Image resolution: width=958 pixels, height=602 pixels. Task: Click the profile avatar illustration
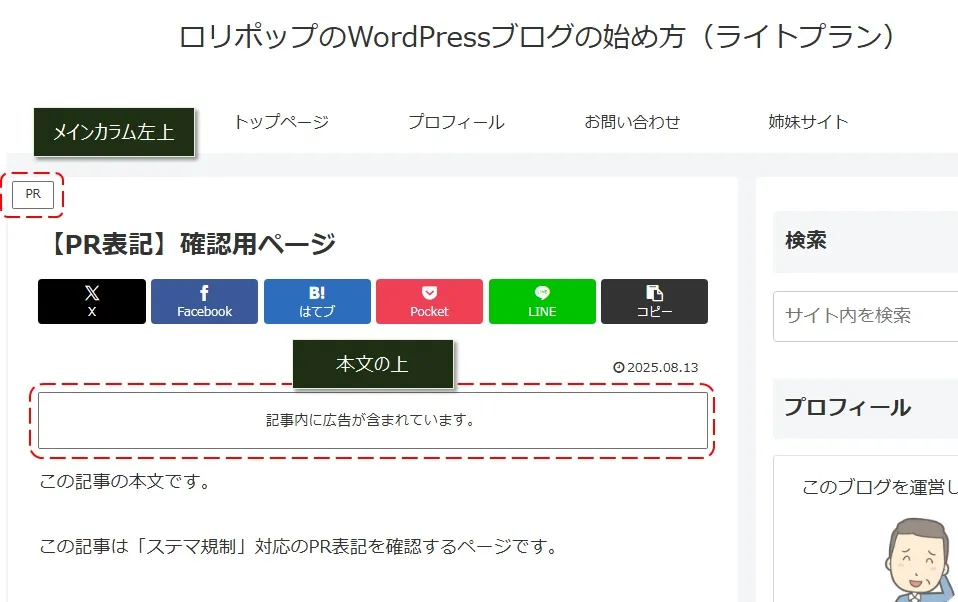(x=922, y=560)
